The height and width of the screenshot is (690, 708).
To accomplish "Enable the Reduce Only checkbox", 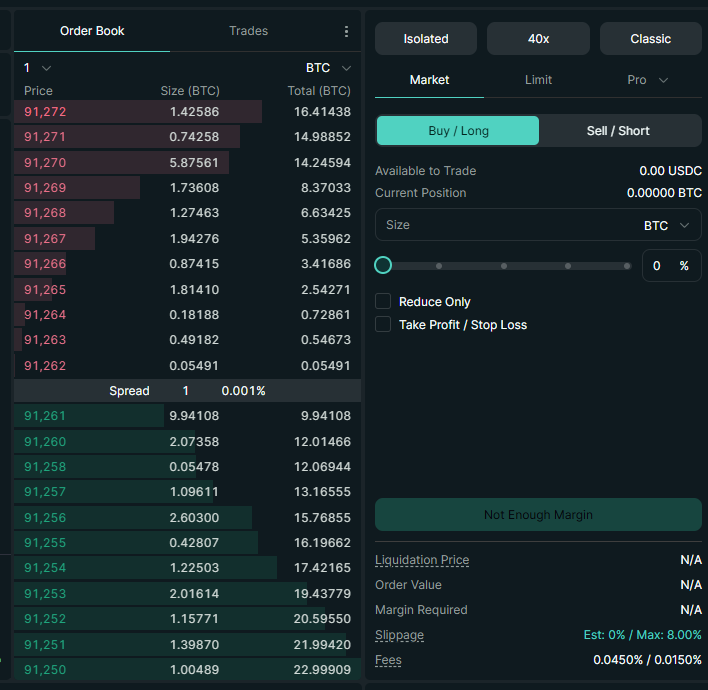I will coord(382,302).
